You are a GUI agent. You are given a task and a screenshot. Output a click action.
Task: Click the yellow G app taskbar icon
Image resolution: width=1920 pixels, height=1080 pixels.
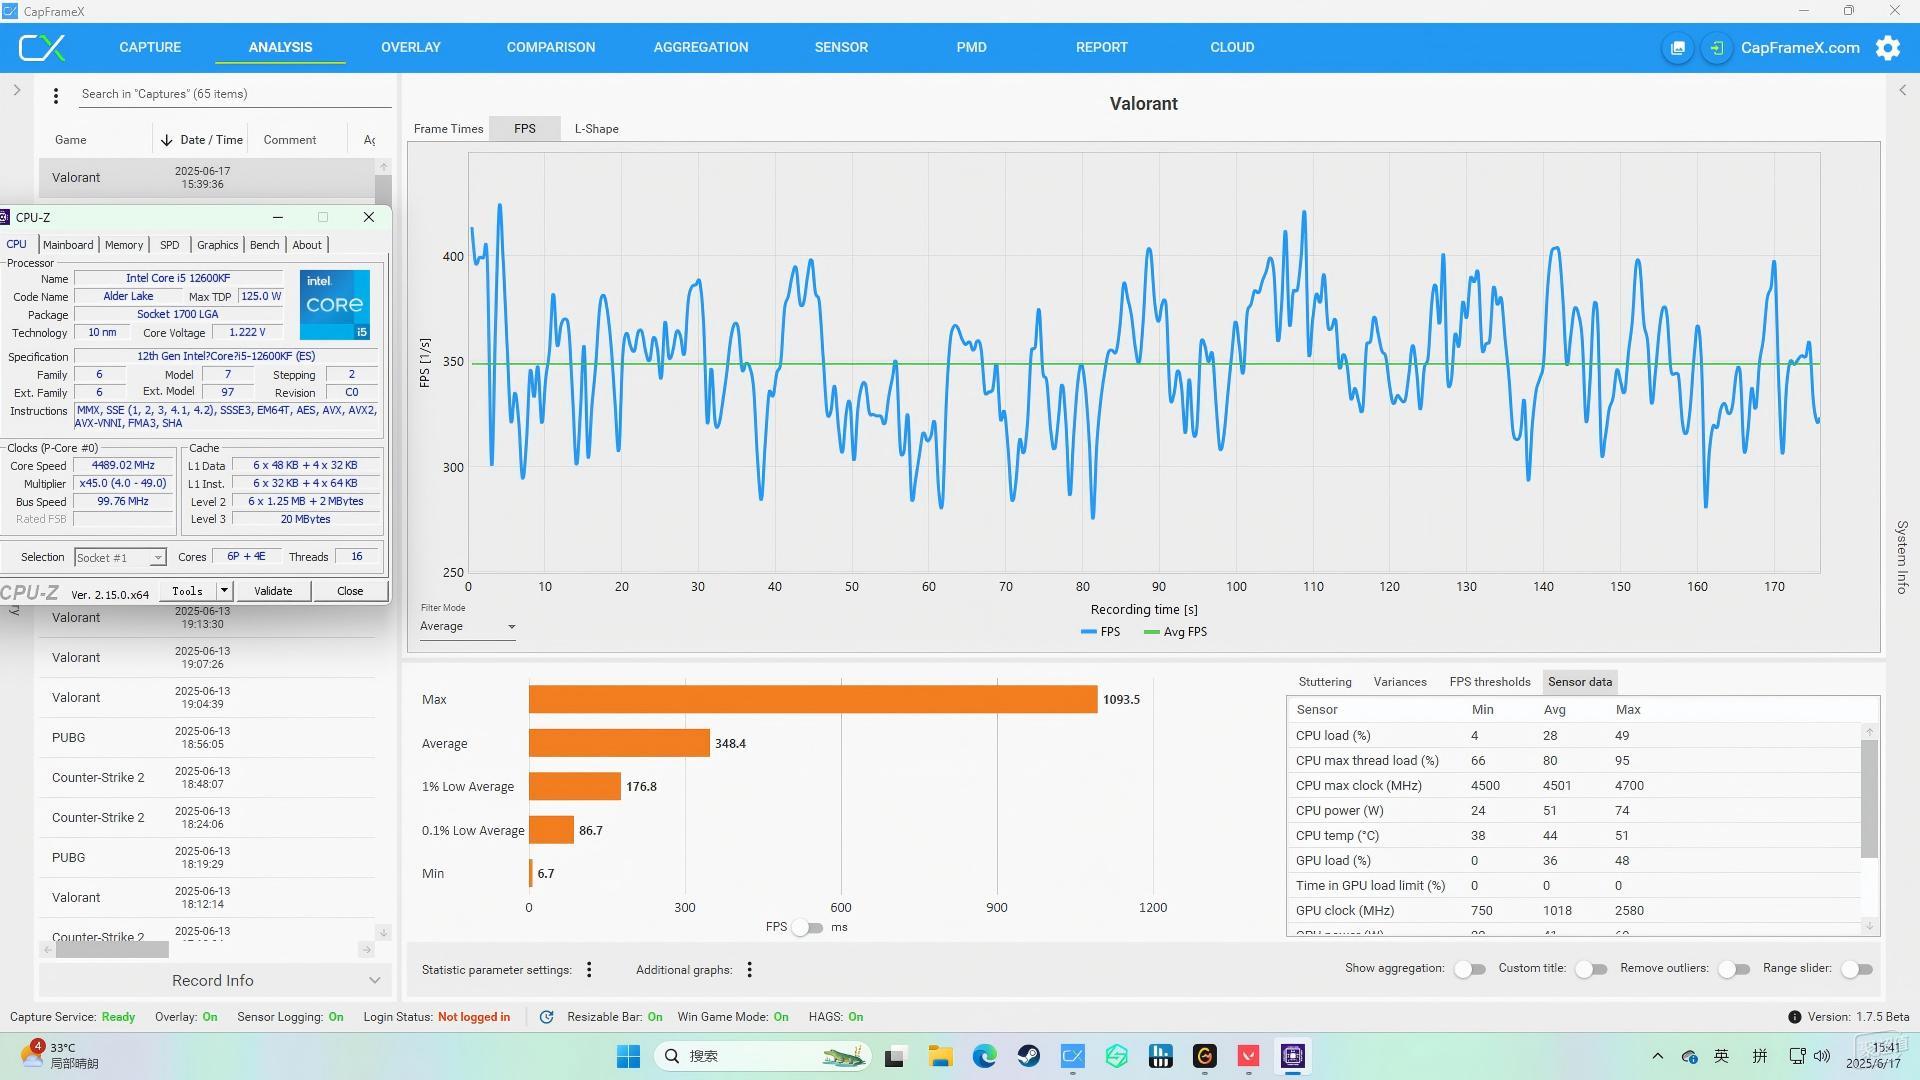click(x=1204, y=1056)
